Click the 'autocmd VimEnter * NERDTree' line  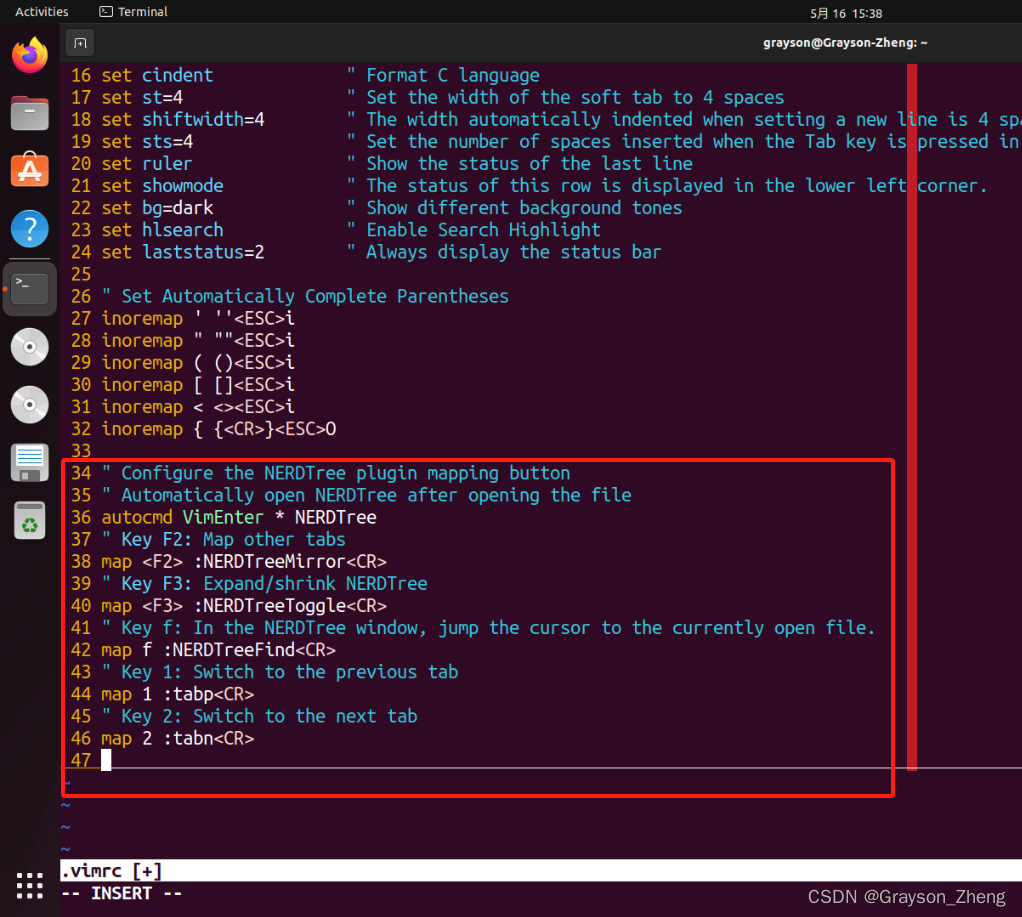pos(239,518)
